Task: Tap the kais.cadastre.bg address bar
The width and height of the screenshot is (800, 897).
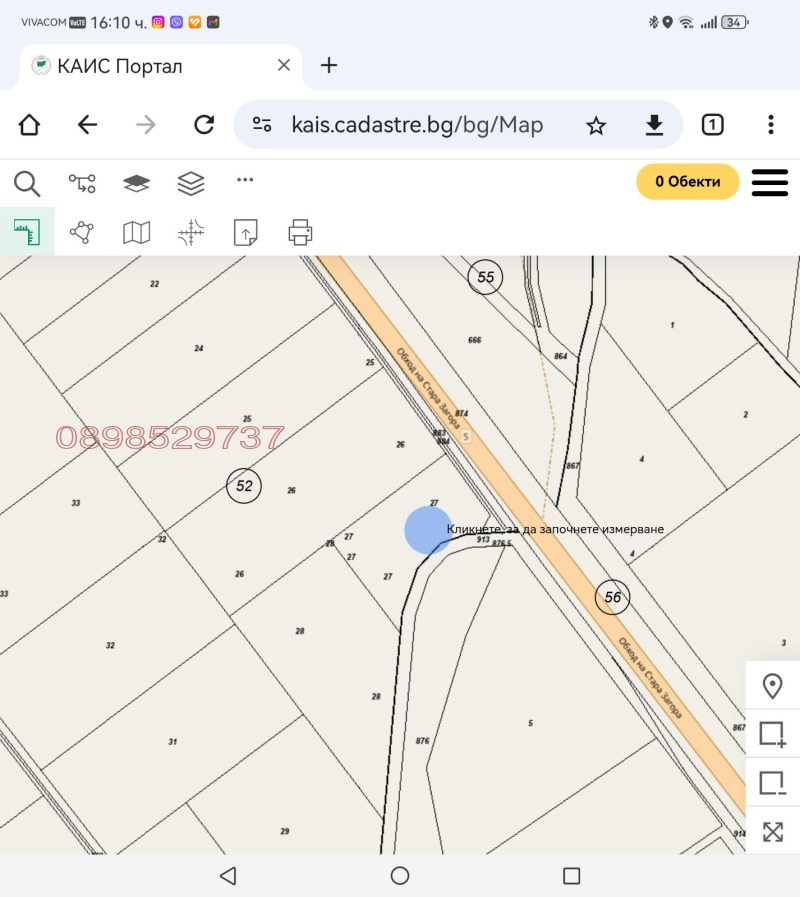Action: tap(416, 125)
